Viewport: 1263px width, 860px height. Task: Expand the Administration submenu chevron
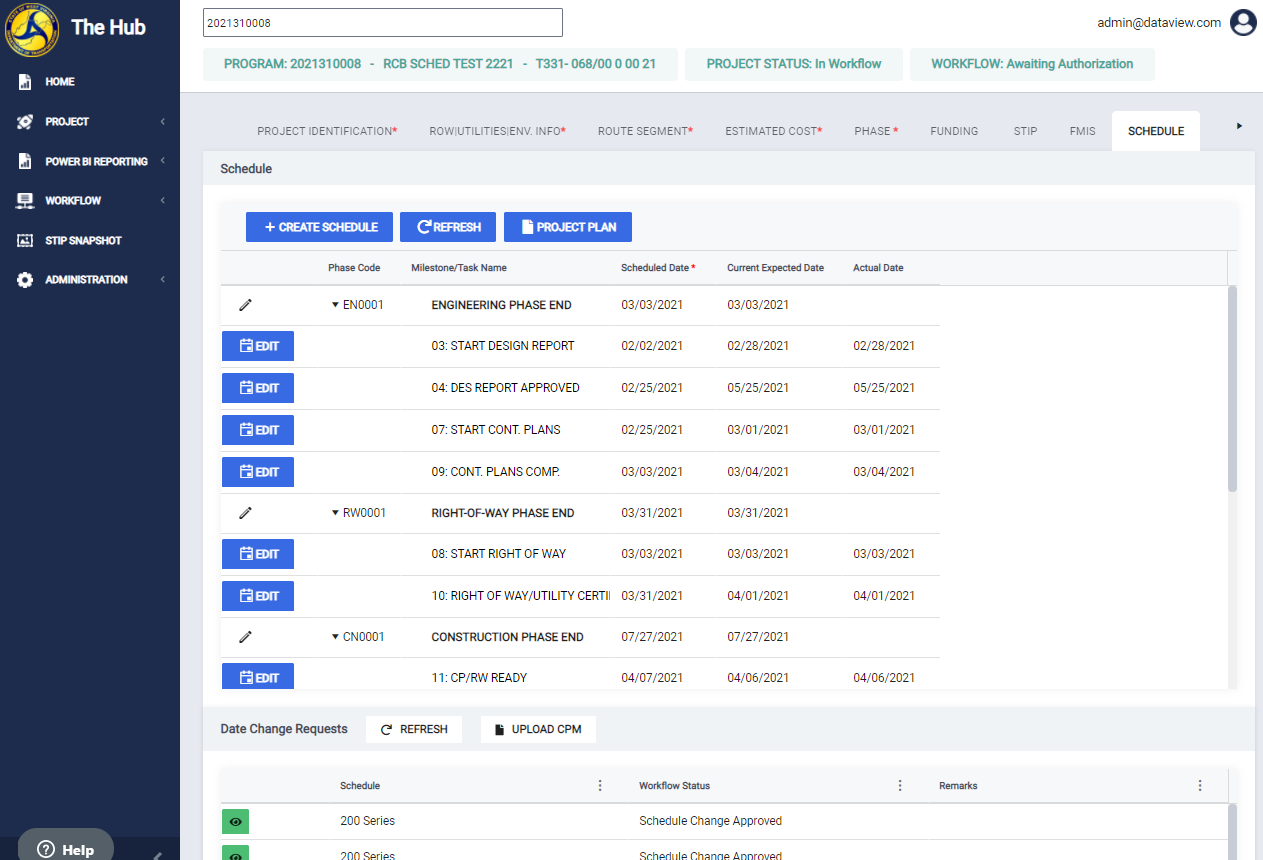[x=162, y=280]
